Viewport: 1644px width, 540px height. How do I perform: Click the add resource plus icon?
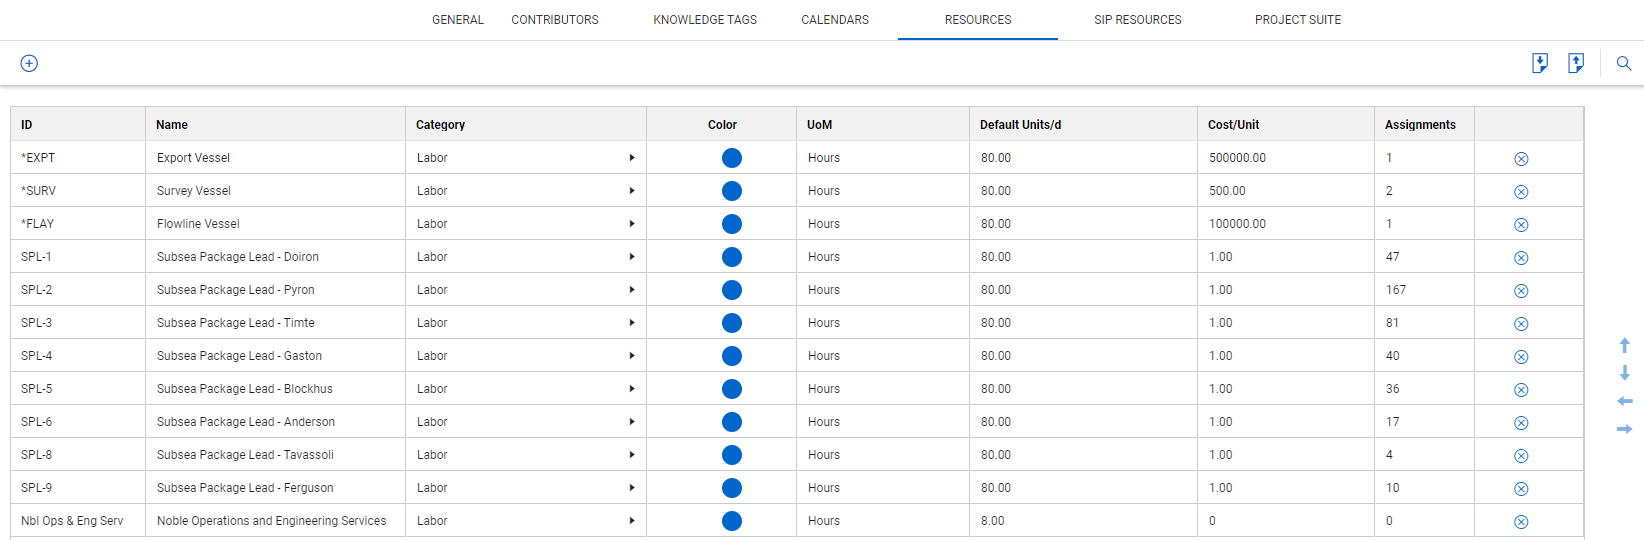pyautogui.click(x=29, y=63)
